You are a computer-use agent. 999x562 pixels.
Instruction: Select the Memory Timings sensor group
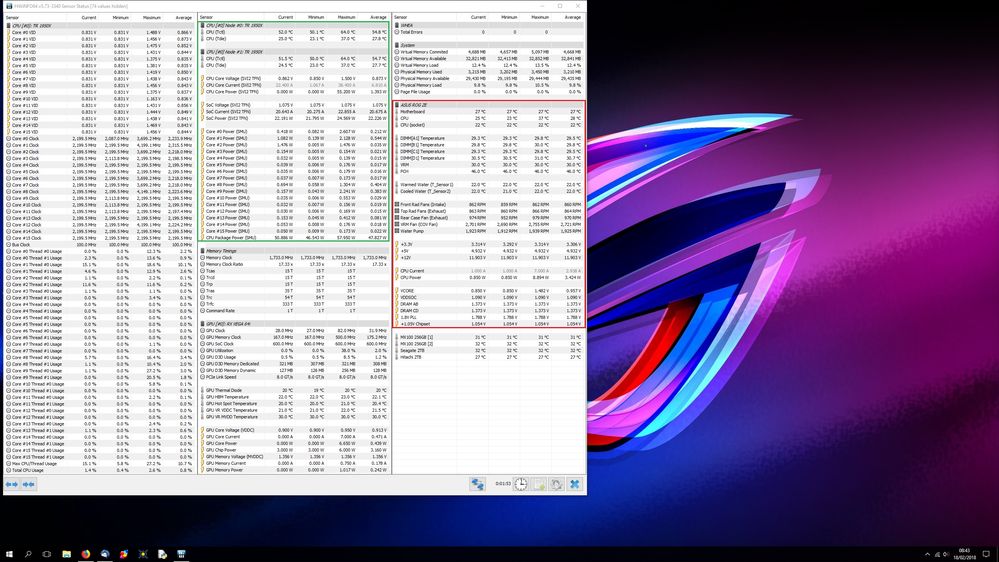click(294, 251)
